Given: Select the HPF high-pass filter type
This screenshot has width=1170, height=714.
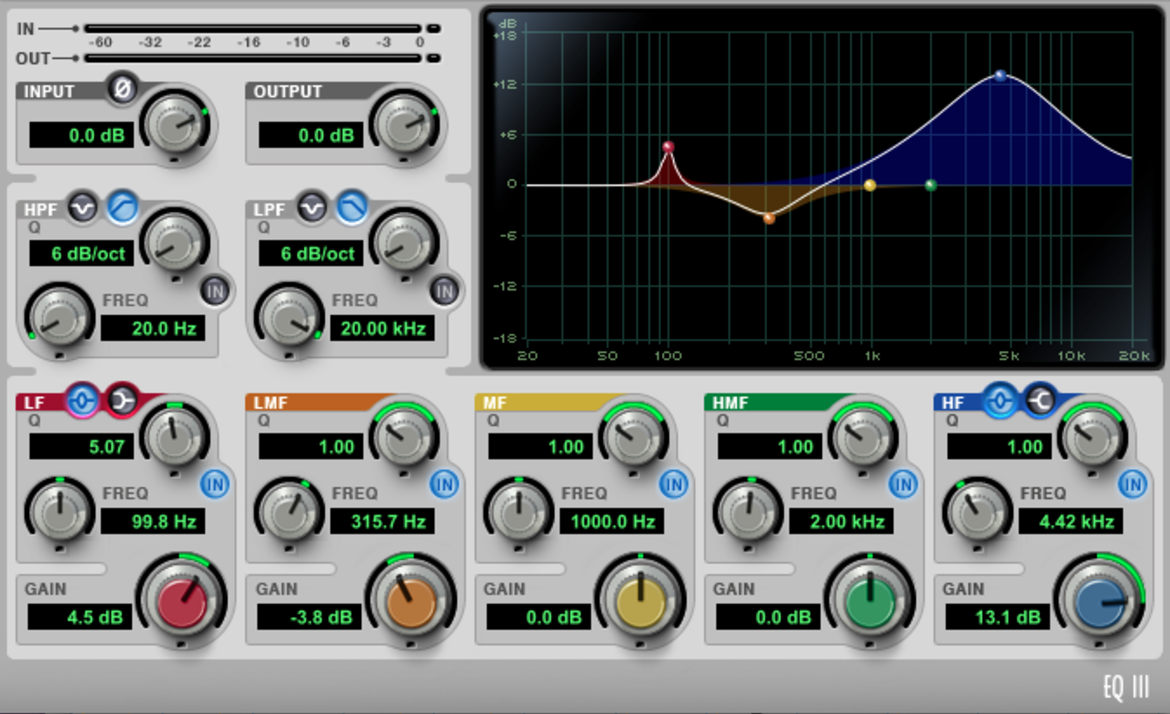Looking at the screenshot, I should click(x=123, y=207).
